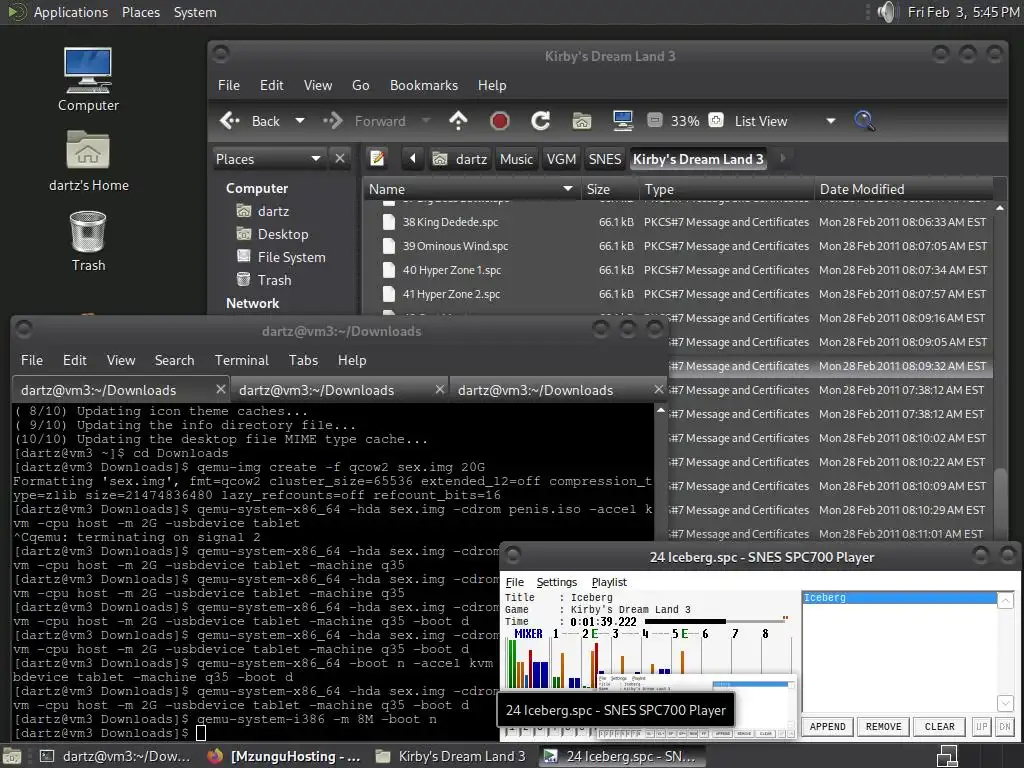This screenshot has height=768, width=1024.
Task: Open the Forward history dropdown arrow
Action: click(x=426, y=121)
